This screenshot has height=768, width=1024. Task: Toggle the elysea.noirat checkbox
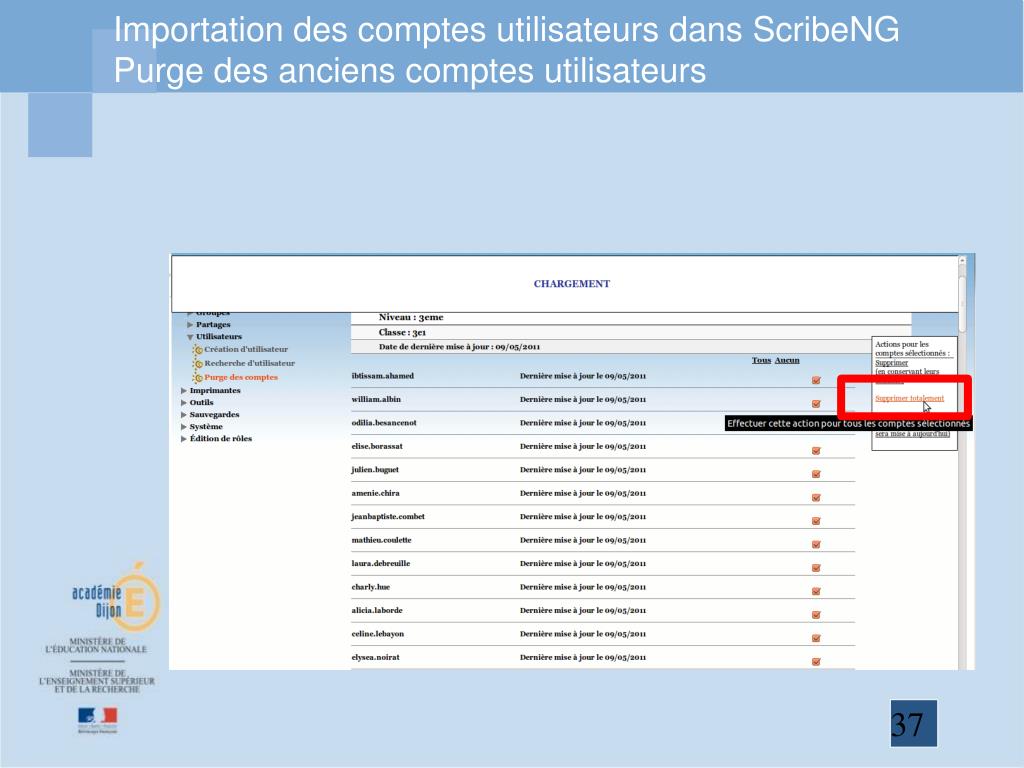[816, 662]
